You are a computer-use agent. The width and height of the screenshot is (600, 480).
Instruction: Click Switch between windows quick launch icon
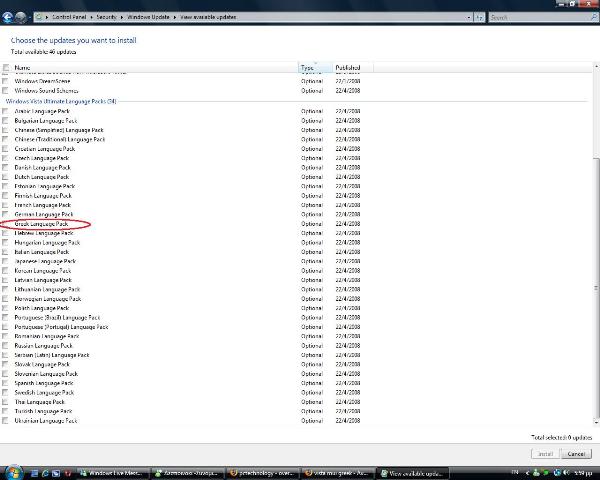[56, 473]
